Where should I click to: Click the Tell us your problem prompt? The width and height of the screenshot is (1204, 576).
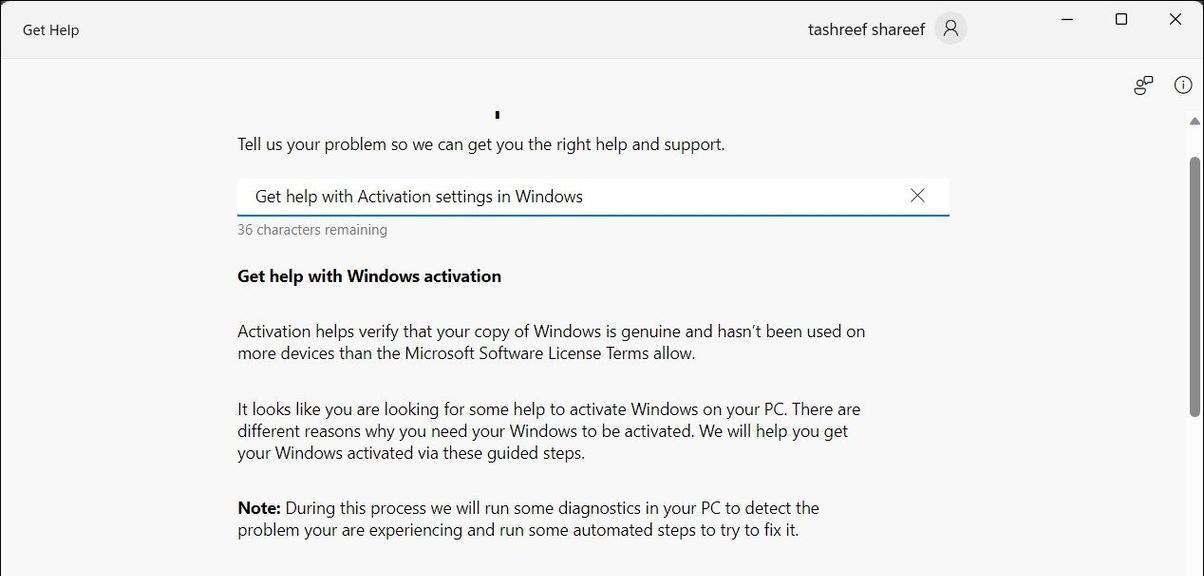(481, 144)
